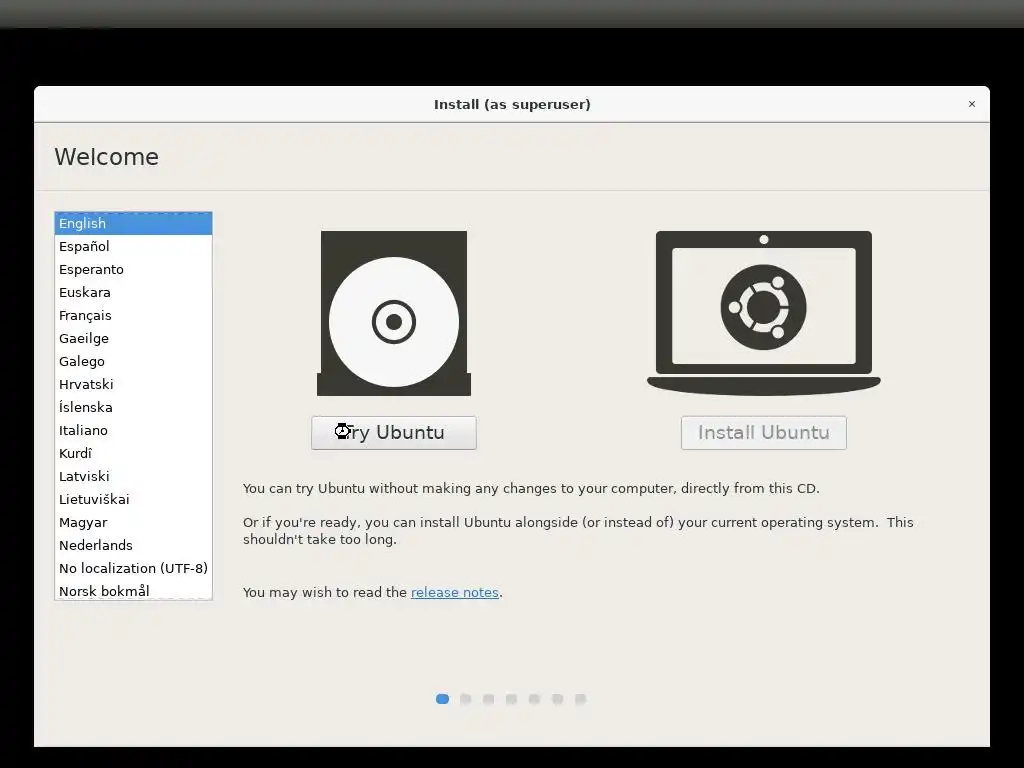Choose Italiano in the list
This screenshot has height=768, width=1024.
(133, 430)
